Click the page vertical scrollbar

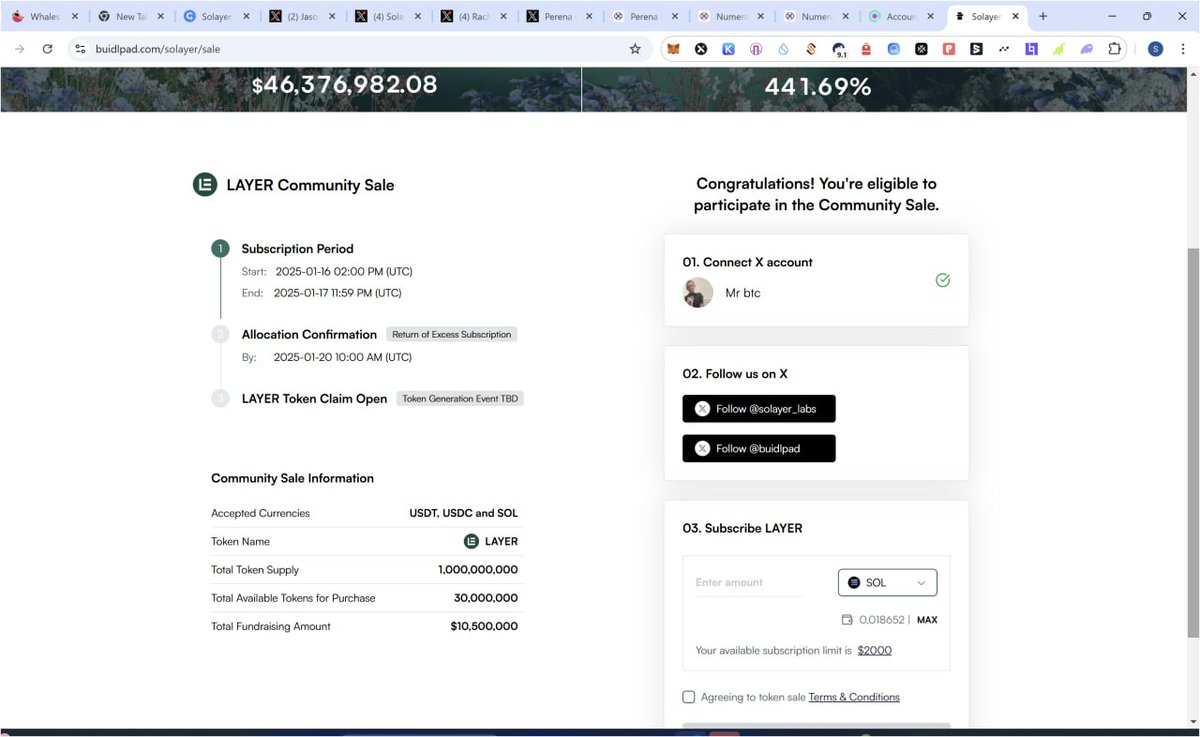click(x=1192, y=443)
